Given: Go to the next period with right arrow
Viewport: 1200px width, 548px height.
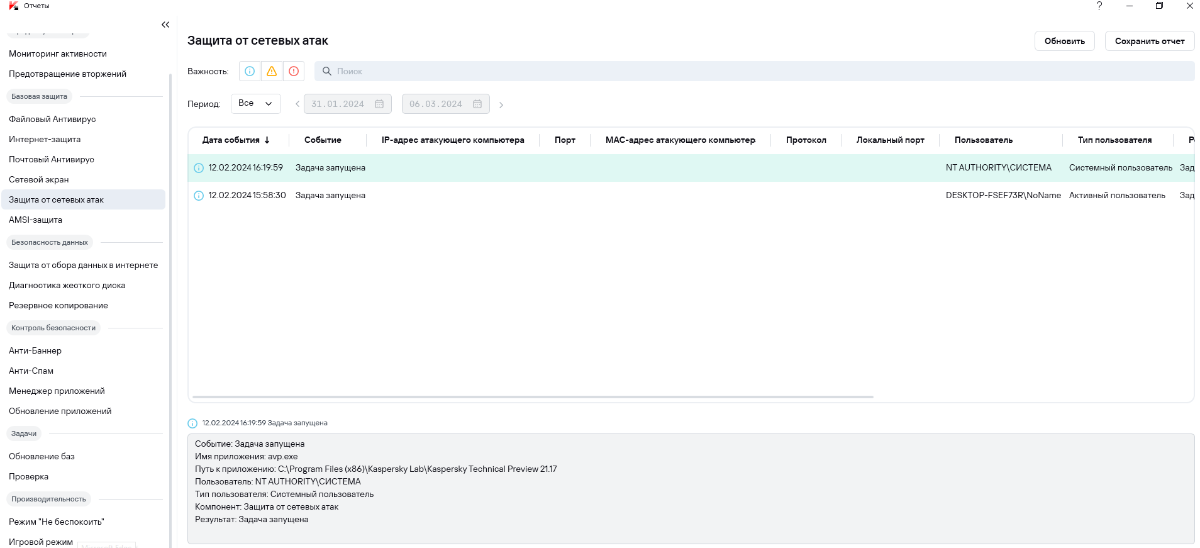Looking at the screenshot, I should tap(501, 105).
